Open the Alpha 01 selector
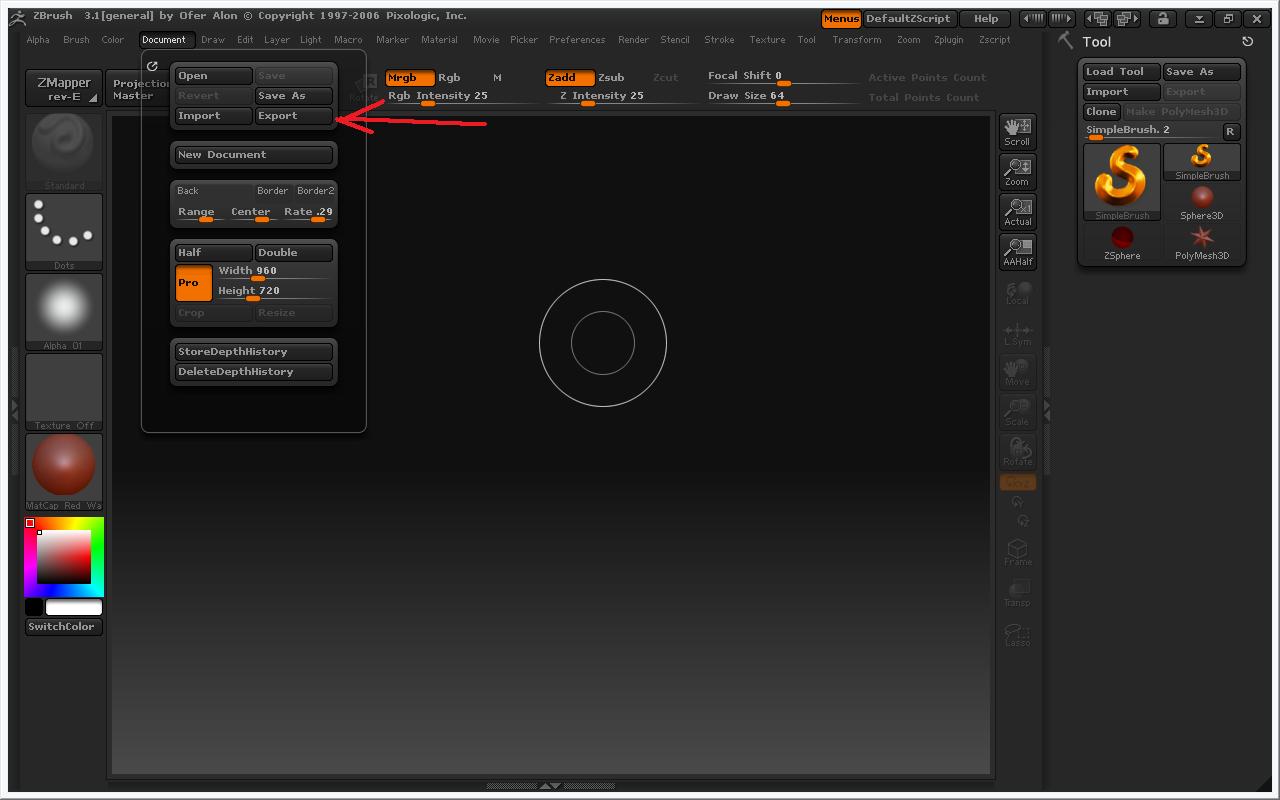Screen dimensions: 1280x800 click(64, 311)
